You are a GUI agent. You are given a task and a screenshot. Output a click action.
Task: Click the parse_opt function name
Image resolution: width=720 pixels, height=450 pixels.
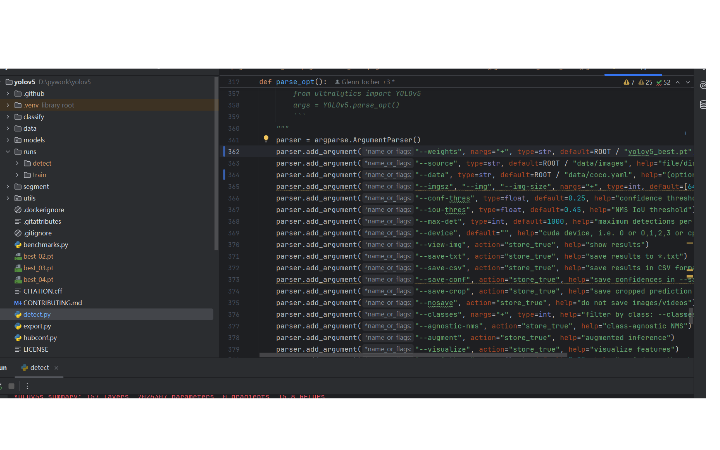pyautogui.click(x=295, y=82)
